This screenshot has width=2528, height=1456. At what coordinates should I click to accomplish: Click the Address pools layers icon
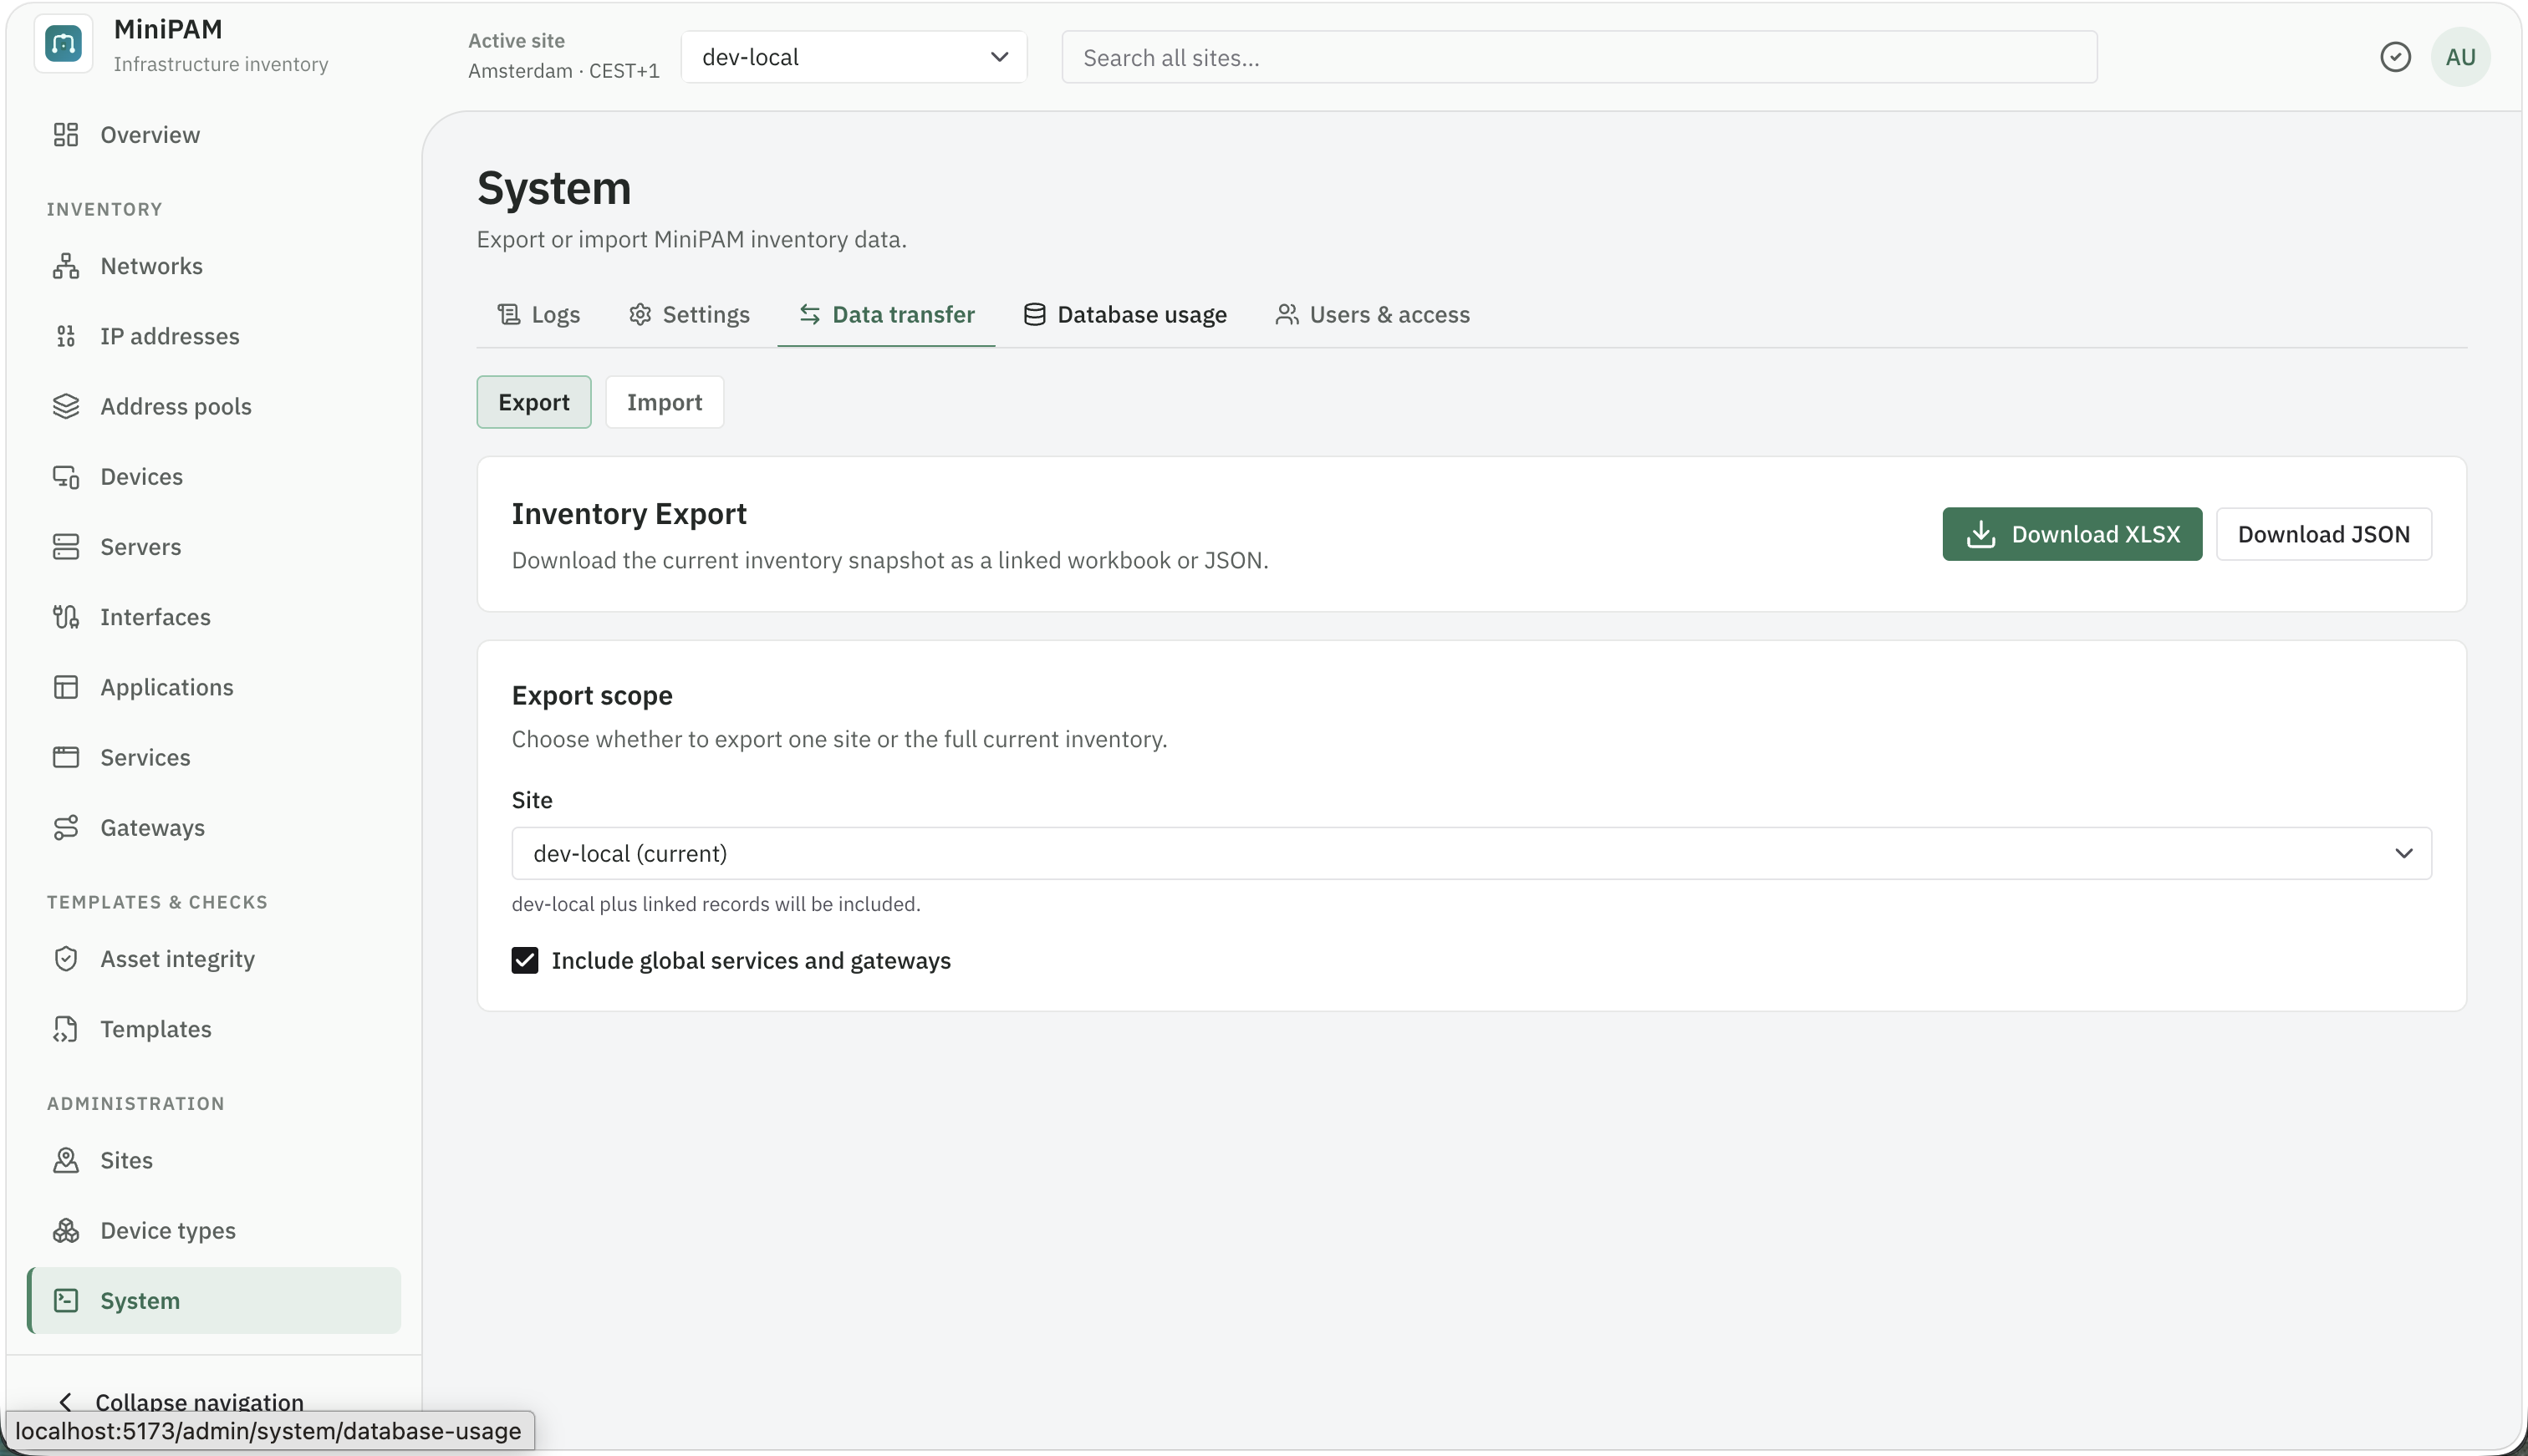coord(66,406)
